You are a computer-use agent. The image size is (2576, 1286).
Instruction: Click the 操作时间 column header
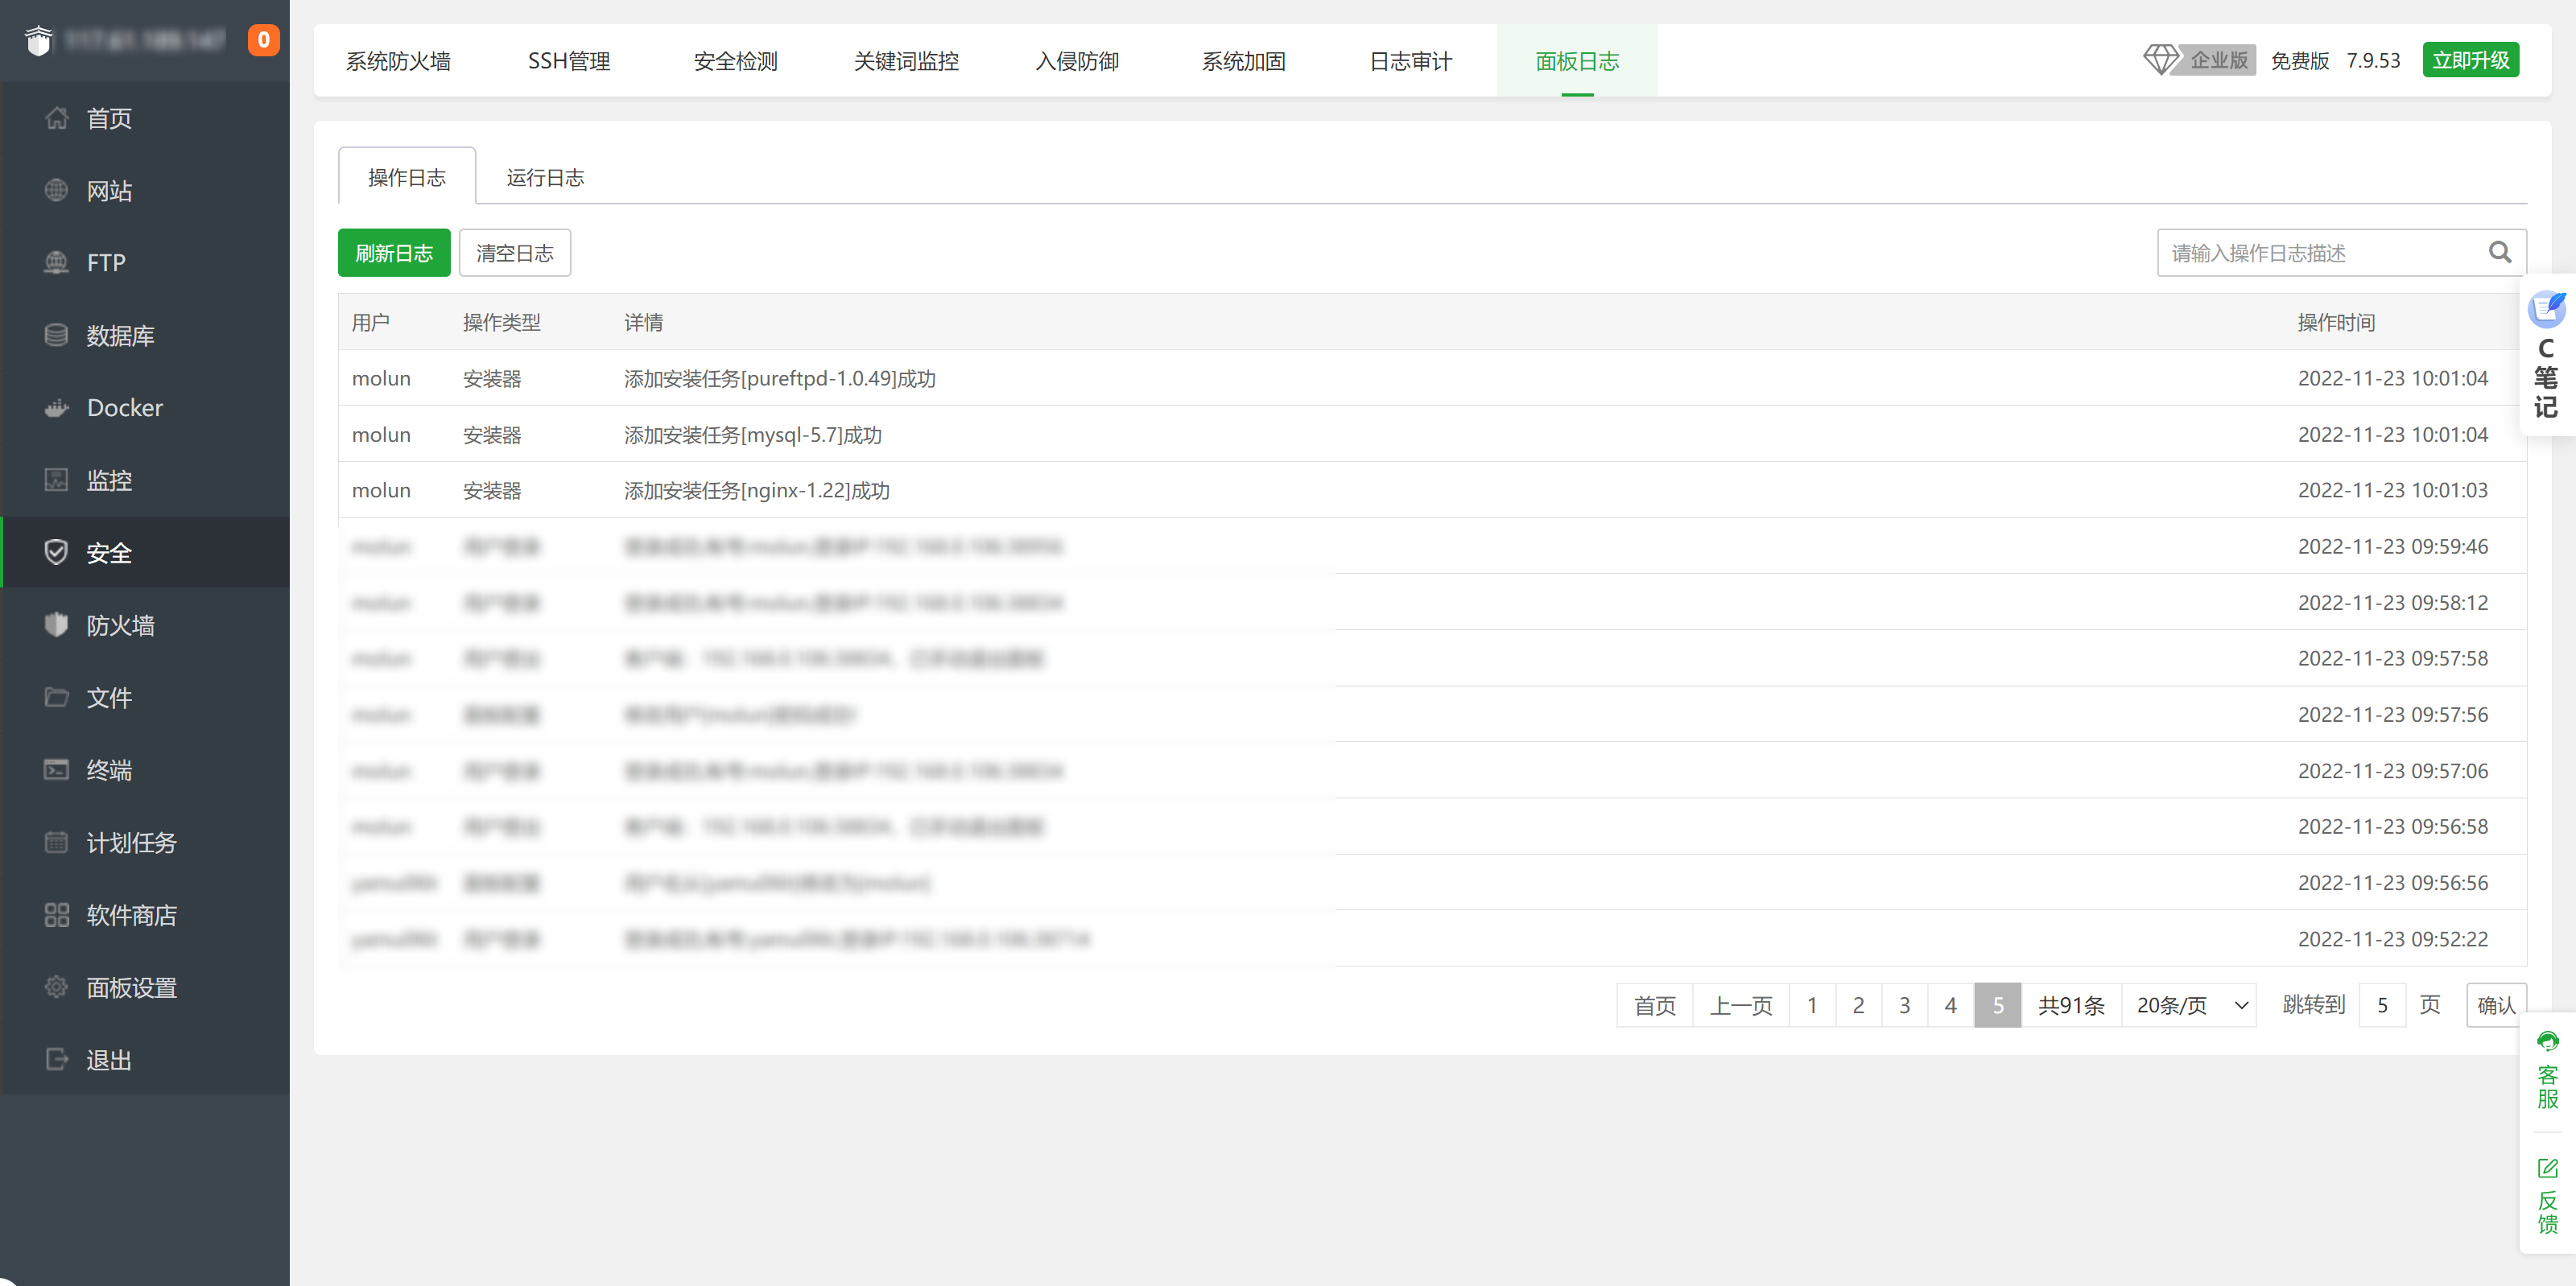click(2336, 322)
